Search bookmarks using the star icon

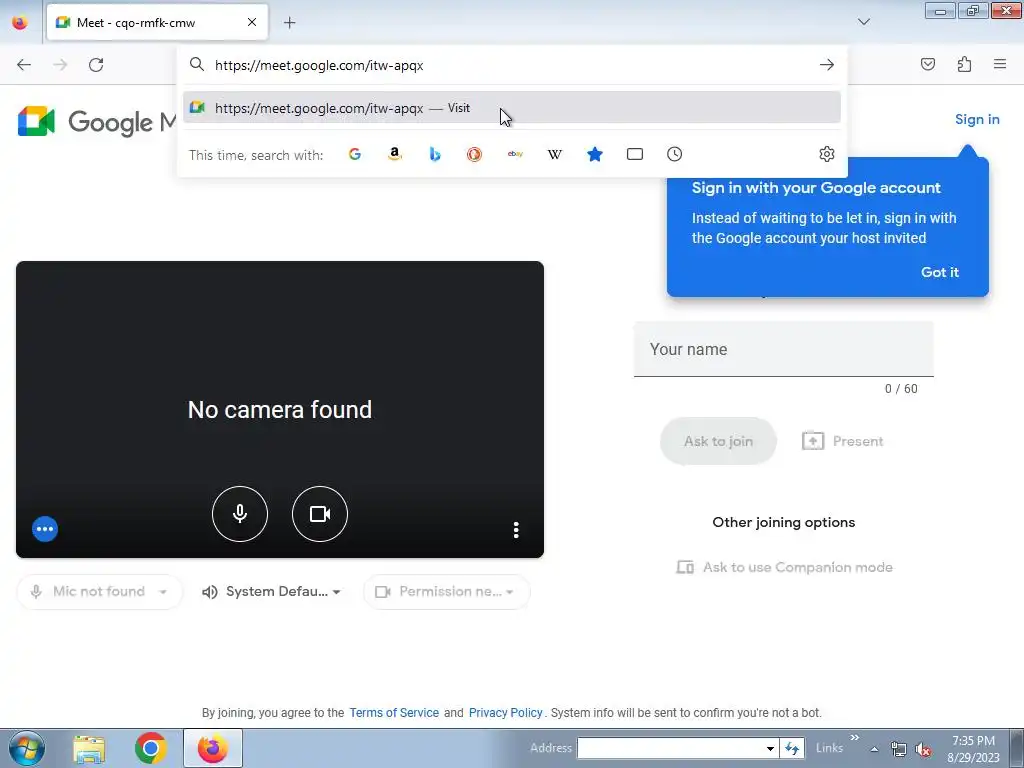pos(595,154)
